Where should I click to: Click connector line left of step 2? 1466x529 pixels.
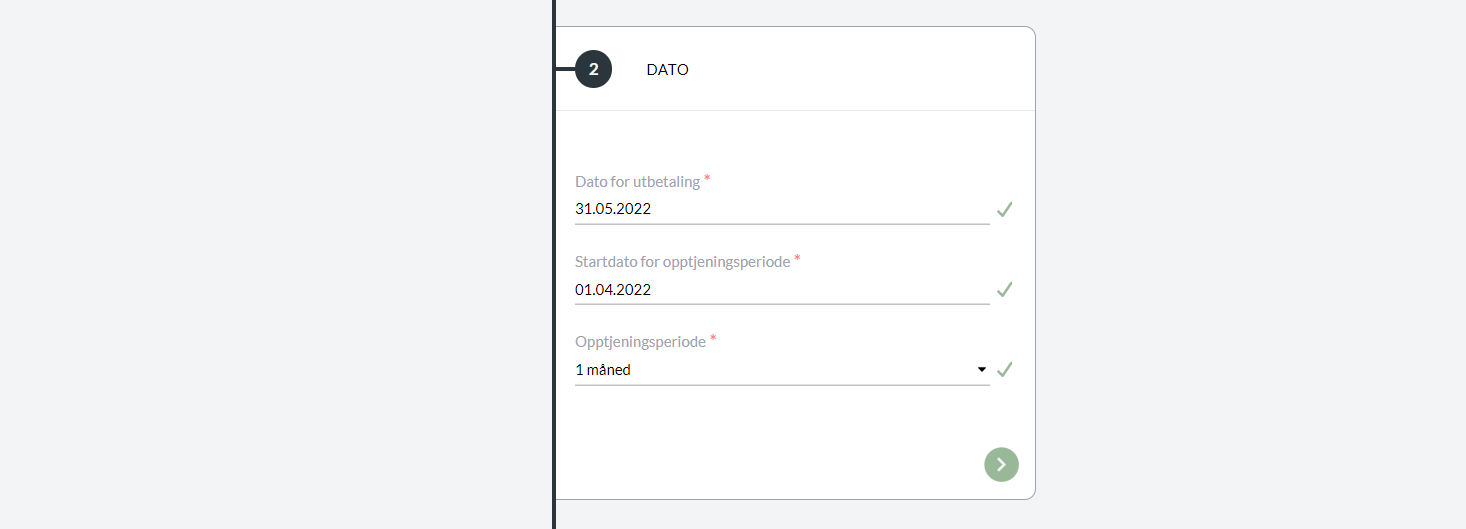point(565,70)
